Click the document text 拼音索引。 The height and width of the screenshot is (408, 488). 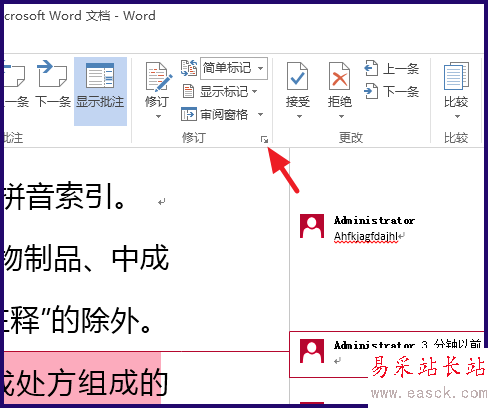(x=65, y=196)
